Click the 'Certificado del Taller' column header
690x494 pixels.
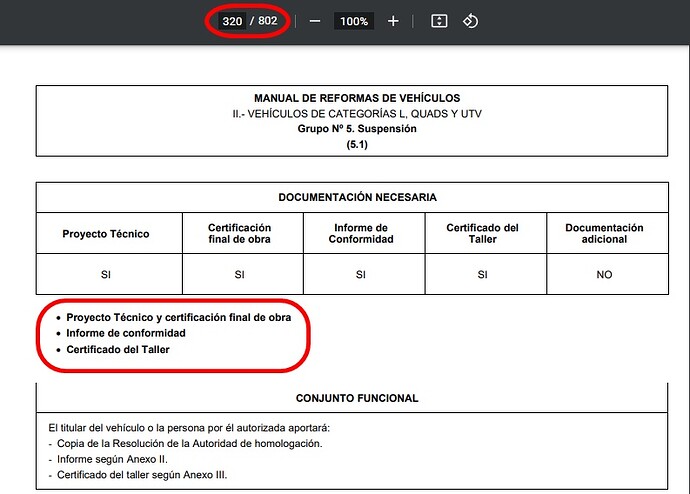(x=483, y=234)
